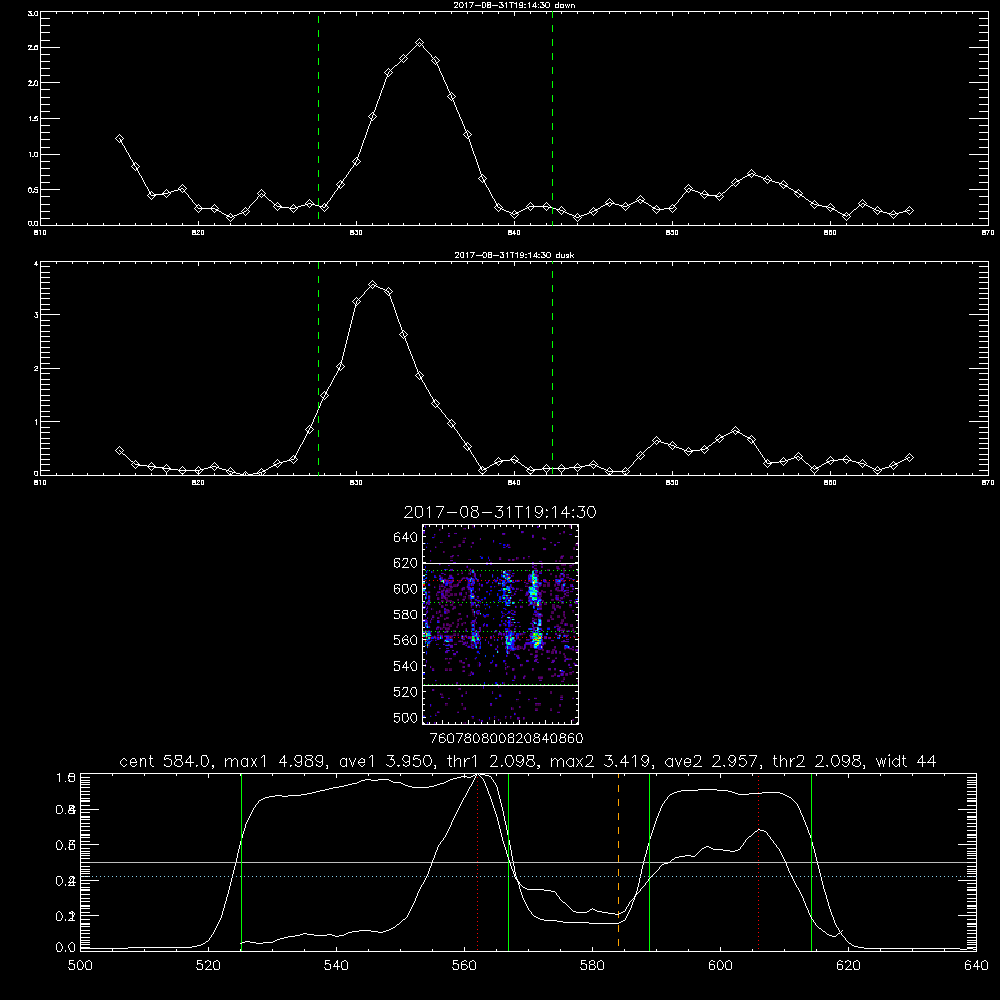Click the 520 label on the bottom plot x-axis

tap(208, 966)
